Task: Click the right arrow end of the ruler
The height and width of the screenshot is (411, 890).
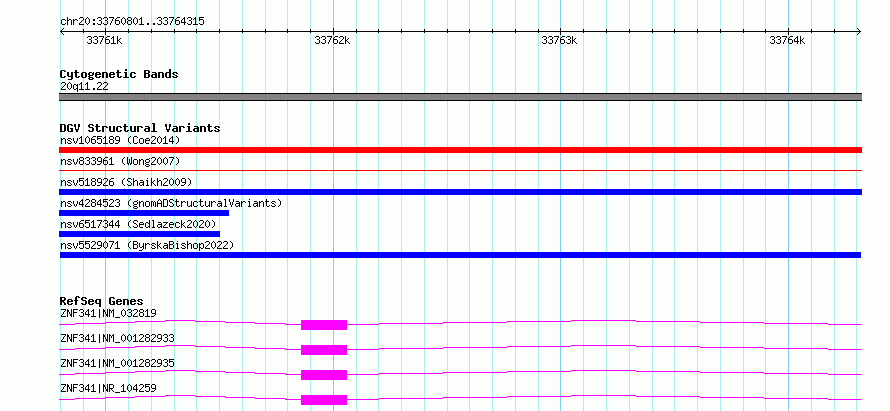Action: click(x=859, y=31)
